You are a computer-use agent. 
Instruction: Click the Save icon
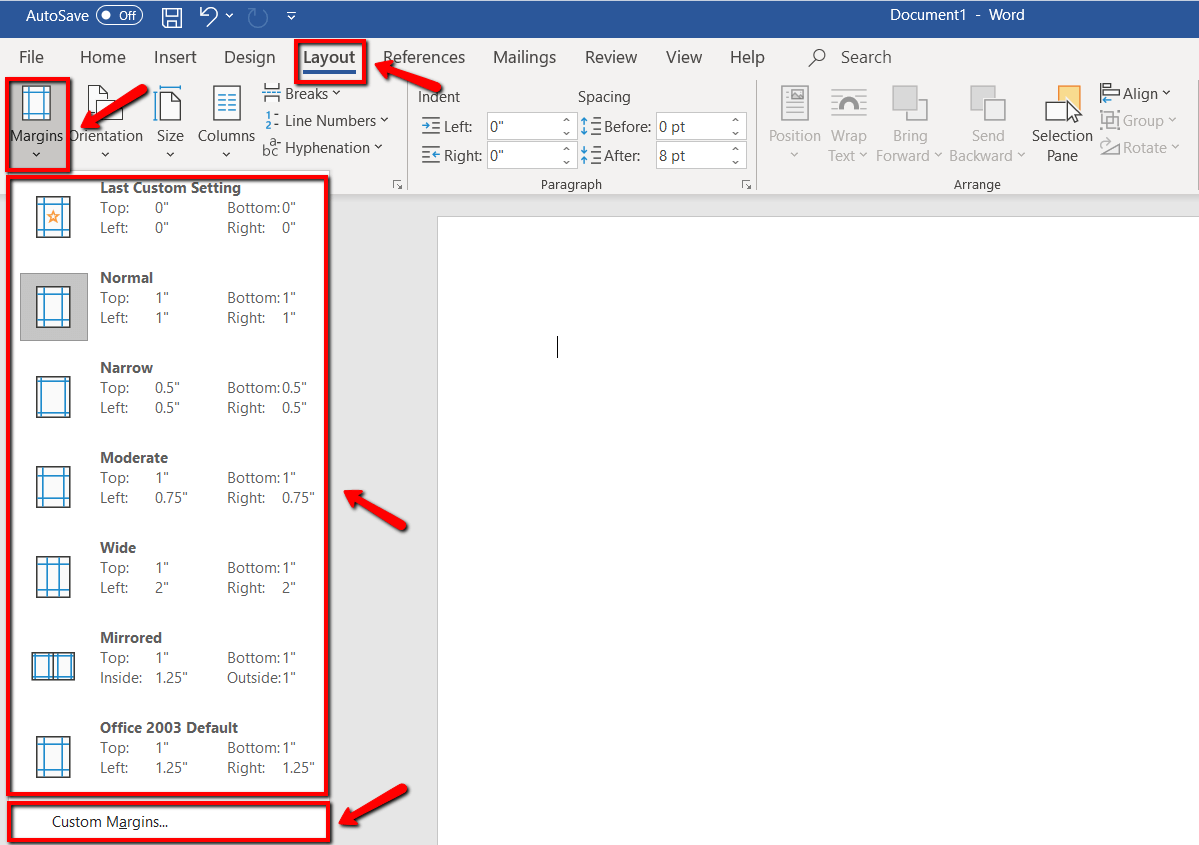(170, 16)
